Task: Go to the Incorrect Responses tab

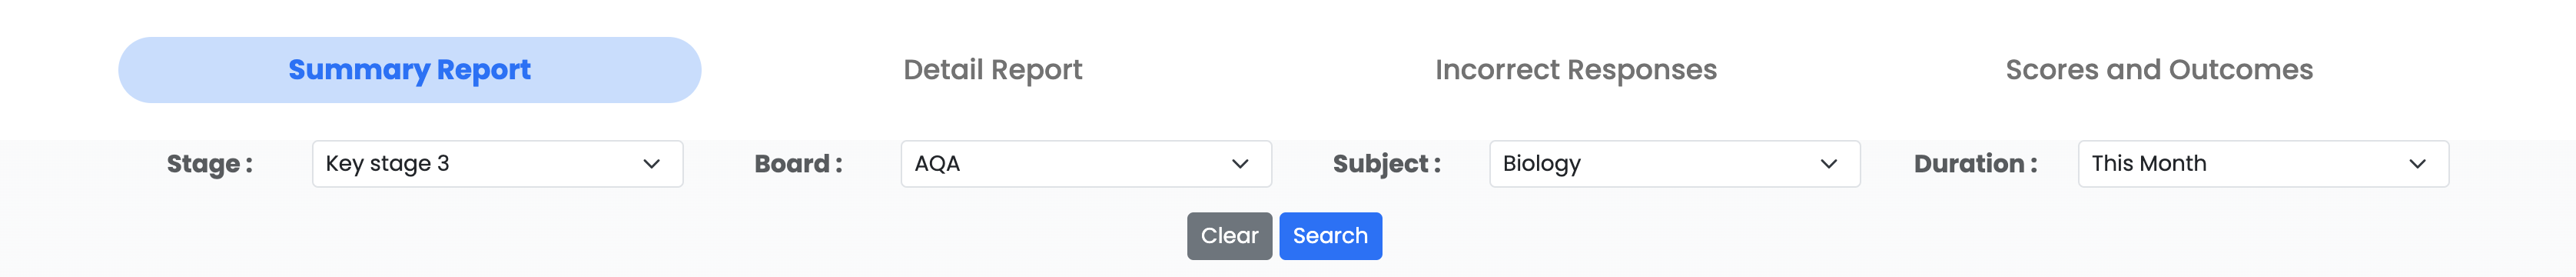Action: [1576, 70]
